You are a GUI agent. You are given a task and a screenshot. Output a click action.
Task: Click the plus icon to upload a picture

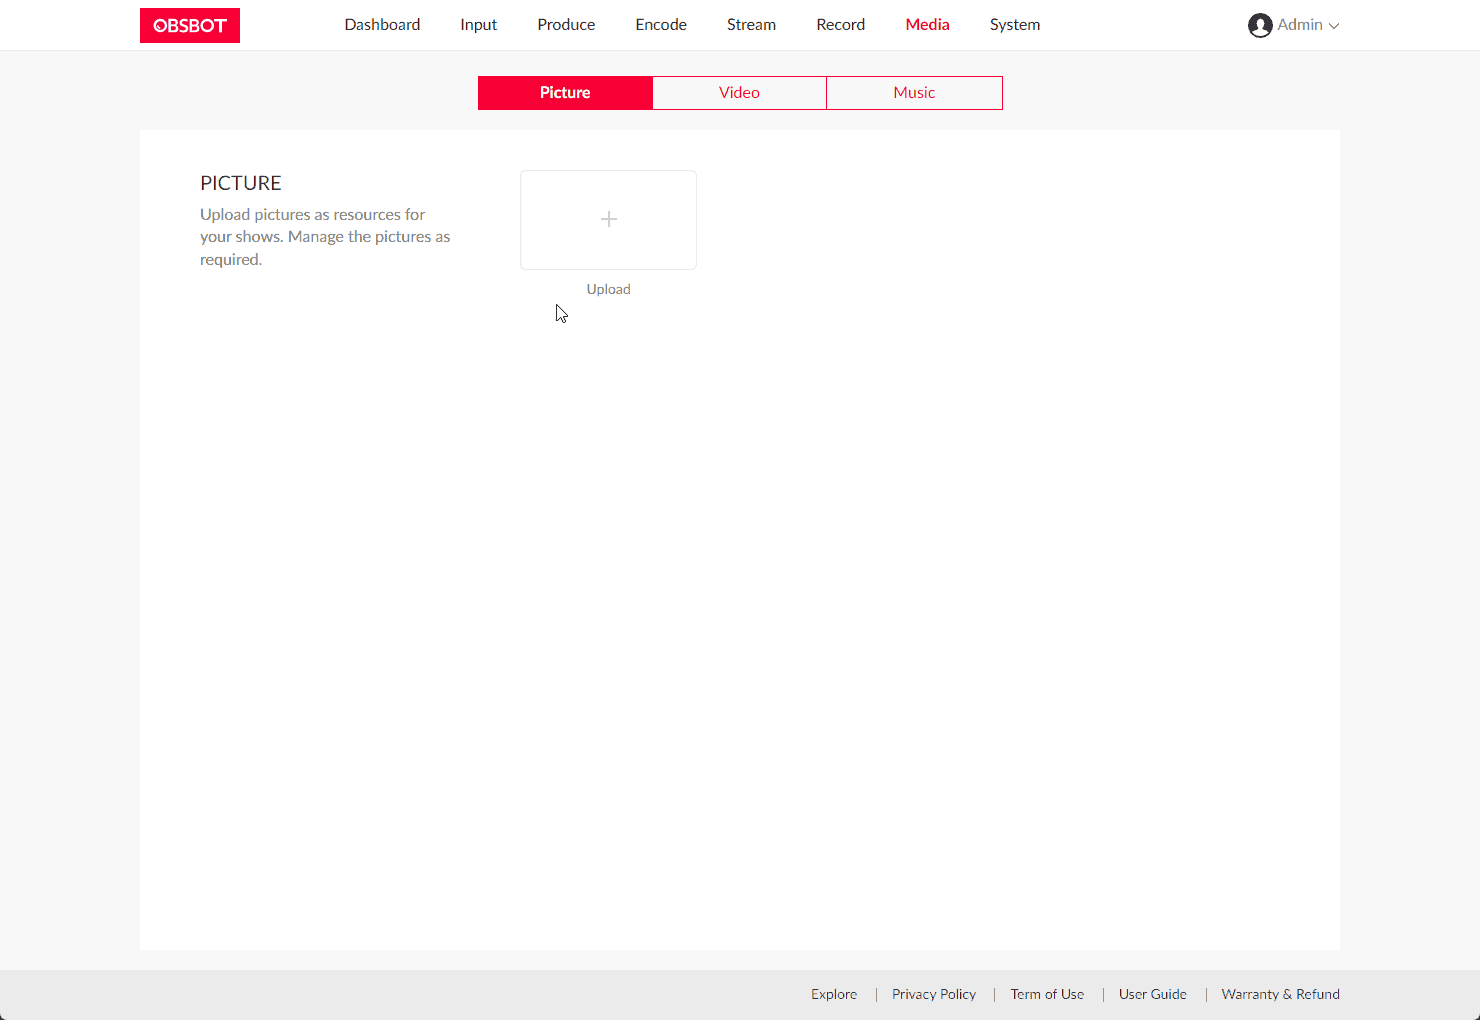608,219
